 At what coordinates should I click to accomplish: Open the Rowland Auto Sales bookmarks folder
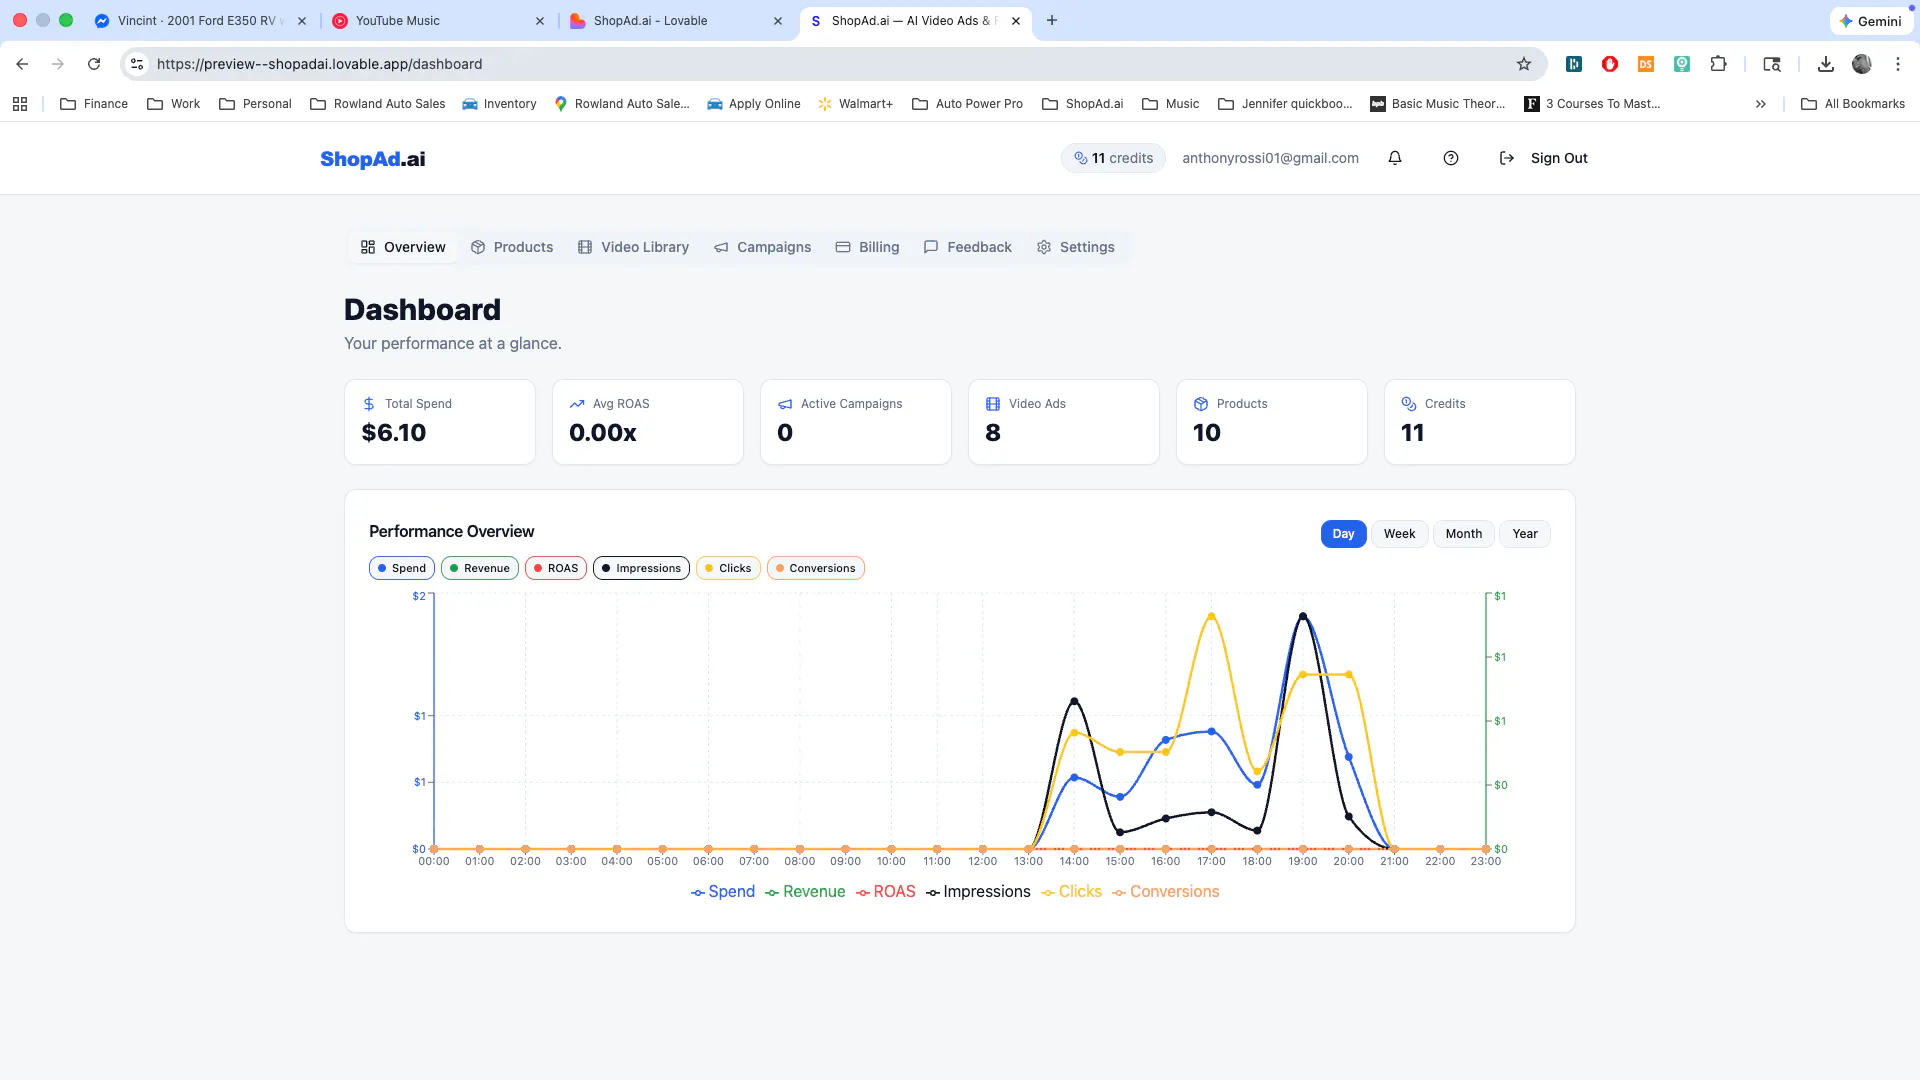click(x=378, y=104)
